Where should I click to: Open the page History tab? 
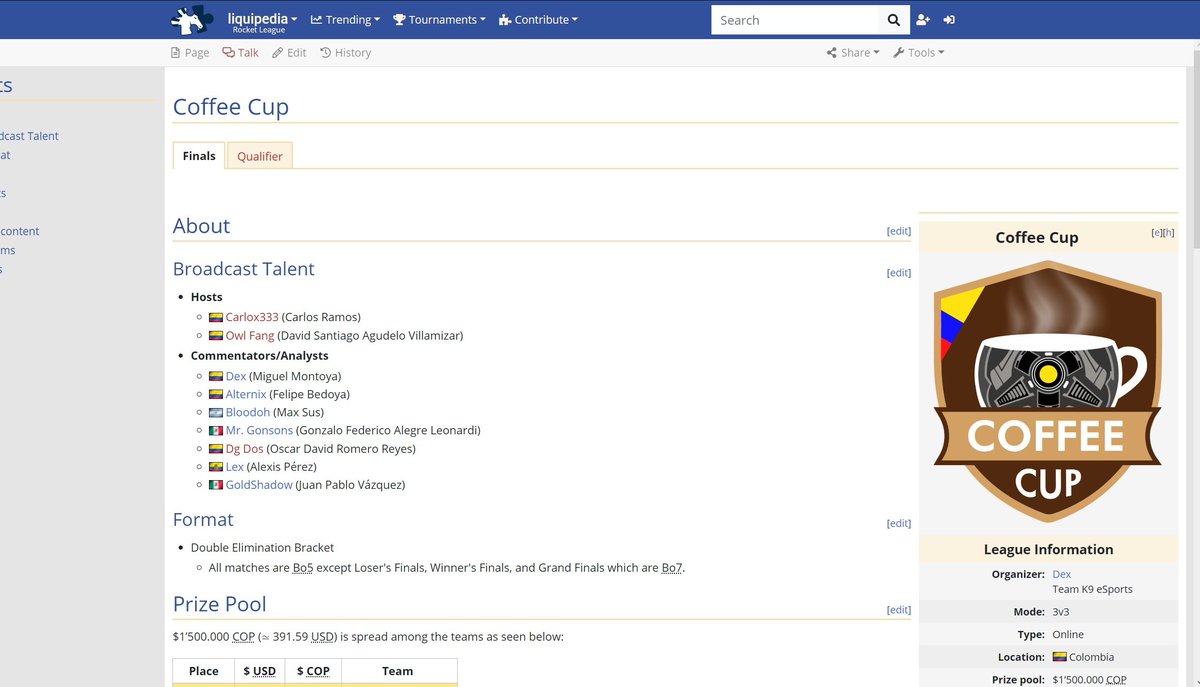345,53
